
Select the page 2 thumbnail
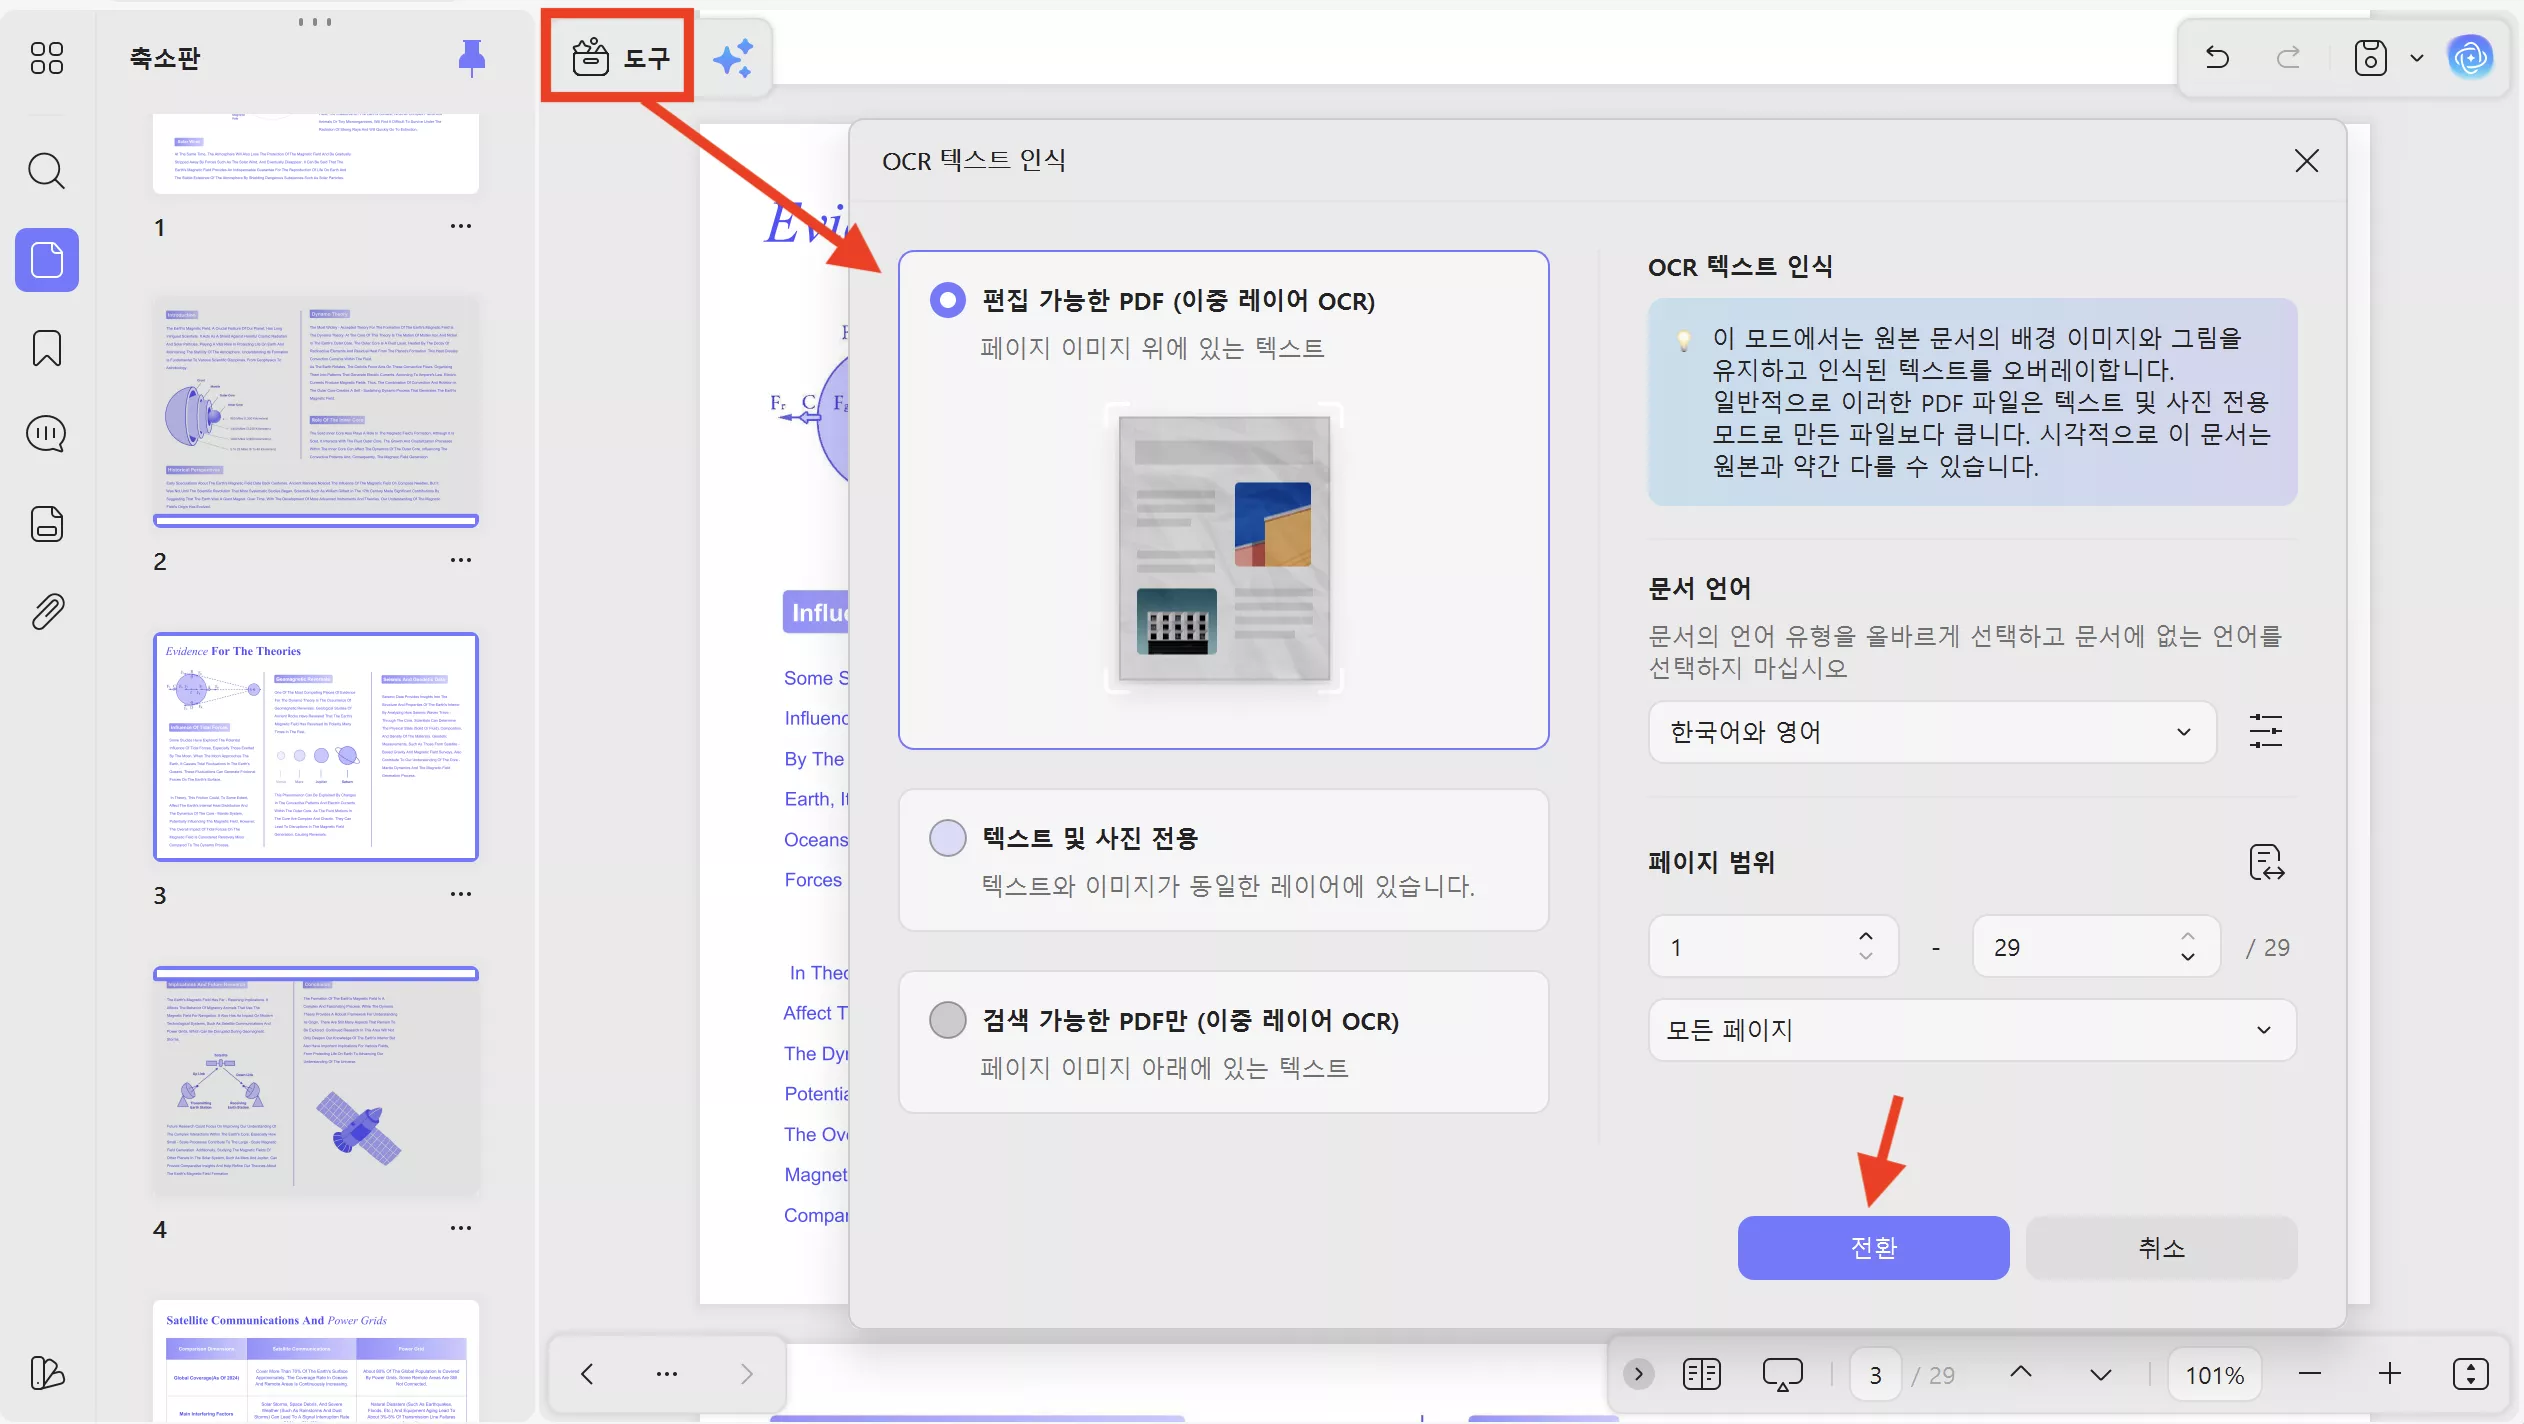[316, 410]
